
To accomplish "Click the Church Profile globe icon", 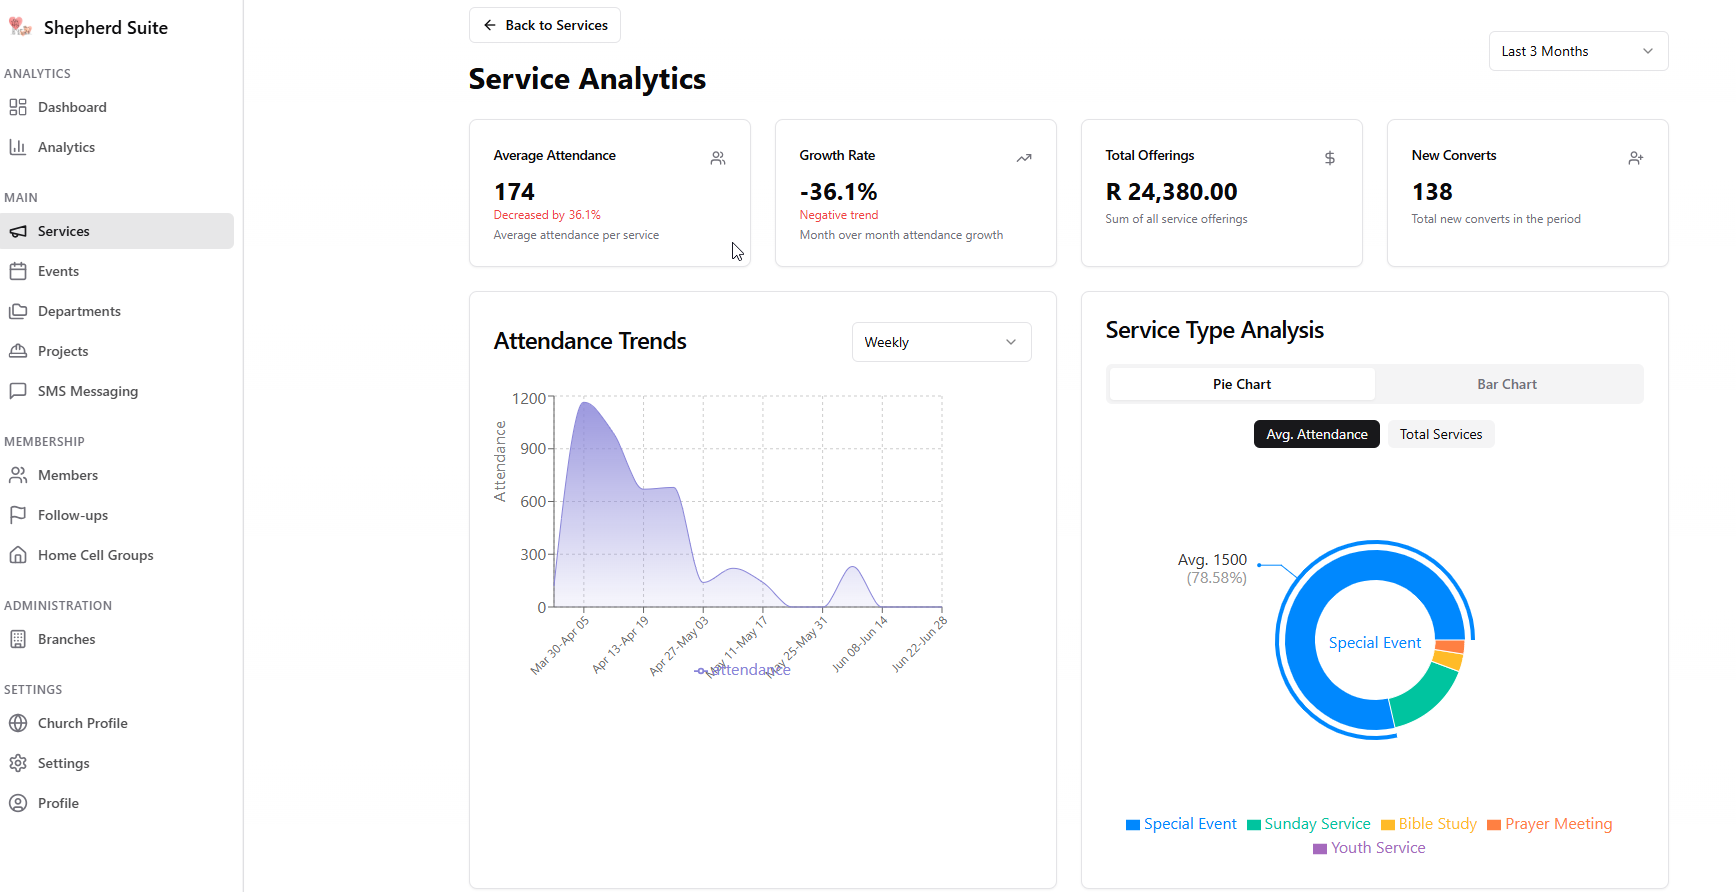I will [x=18, y=723].
